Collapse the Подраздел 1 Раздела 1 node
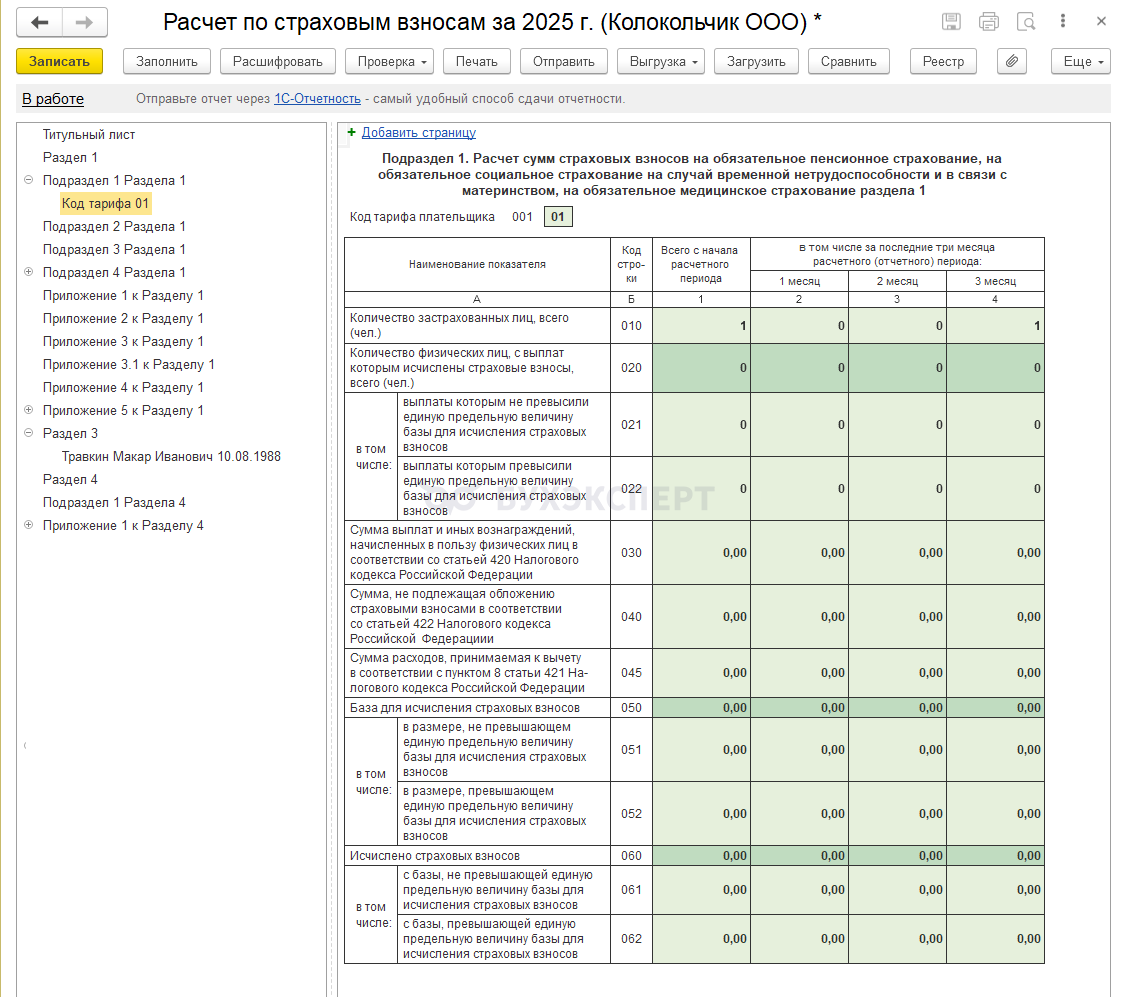The image size is (1133, 997). (28, 181)
